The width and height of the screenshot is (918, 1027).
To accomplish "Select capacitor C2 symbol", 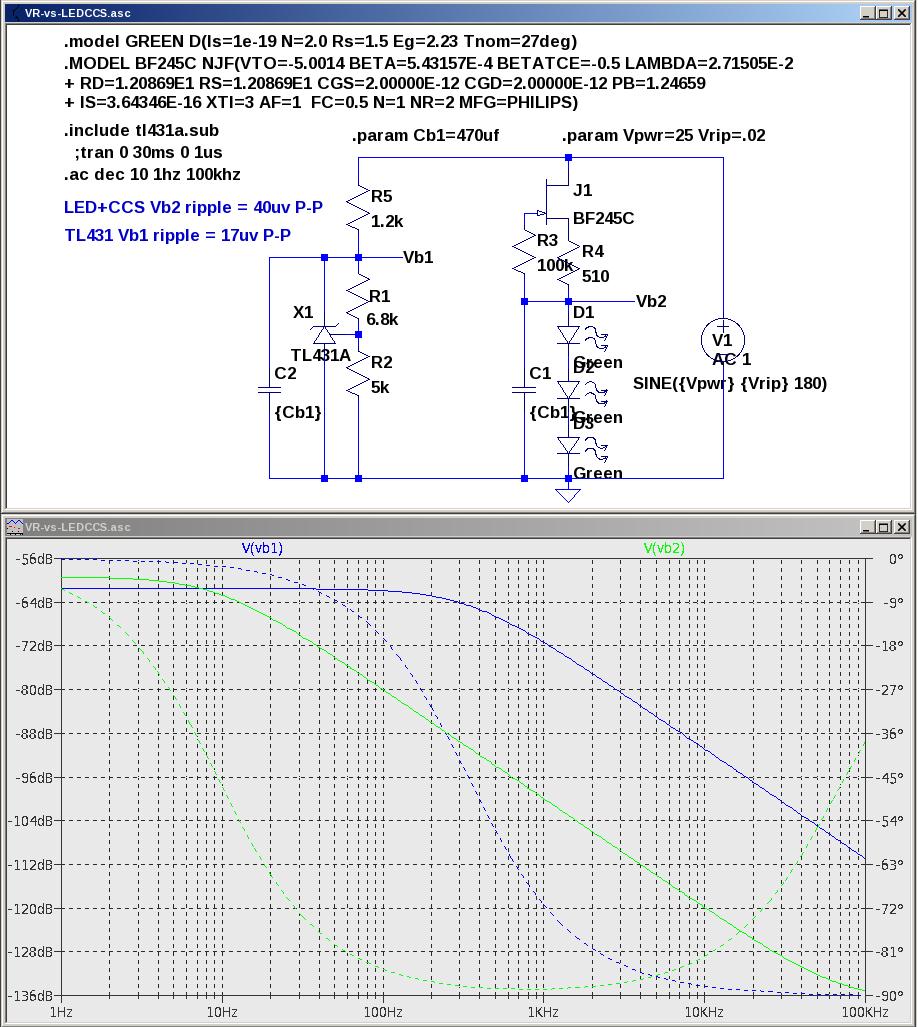I will (x=269, y=390).
